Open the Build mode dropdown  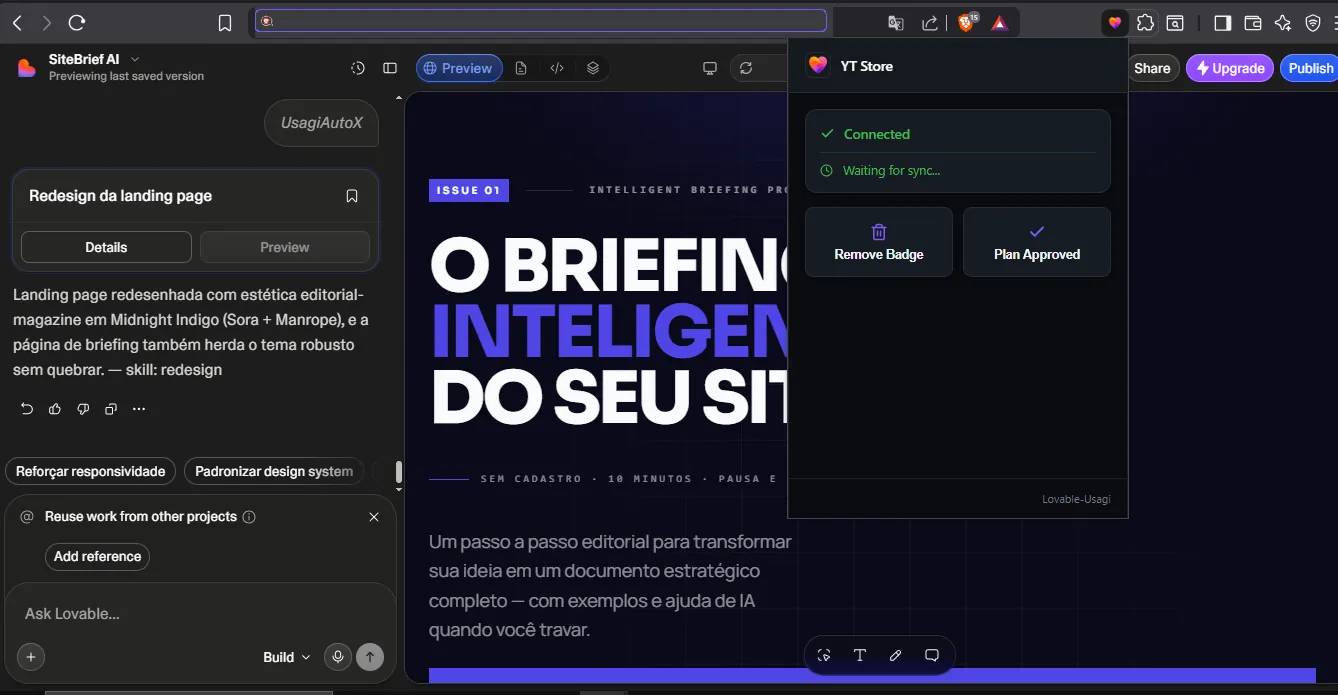click(x=287, y=657)
